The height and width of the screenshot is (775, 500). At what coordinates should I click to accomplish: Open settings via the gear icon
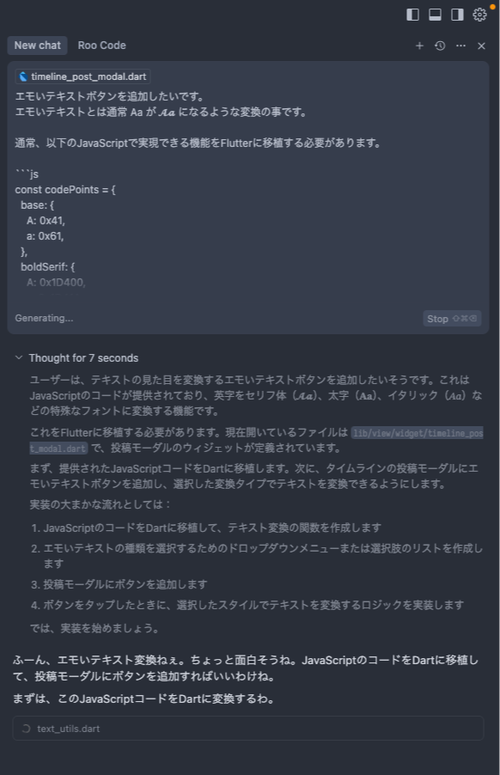479,14
